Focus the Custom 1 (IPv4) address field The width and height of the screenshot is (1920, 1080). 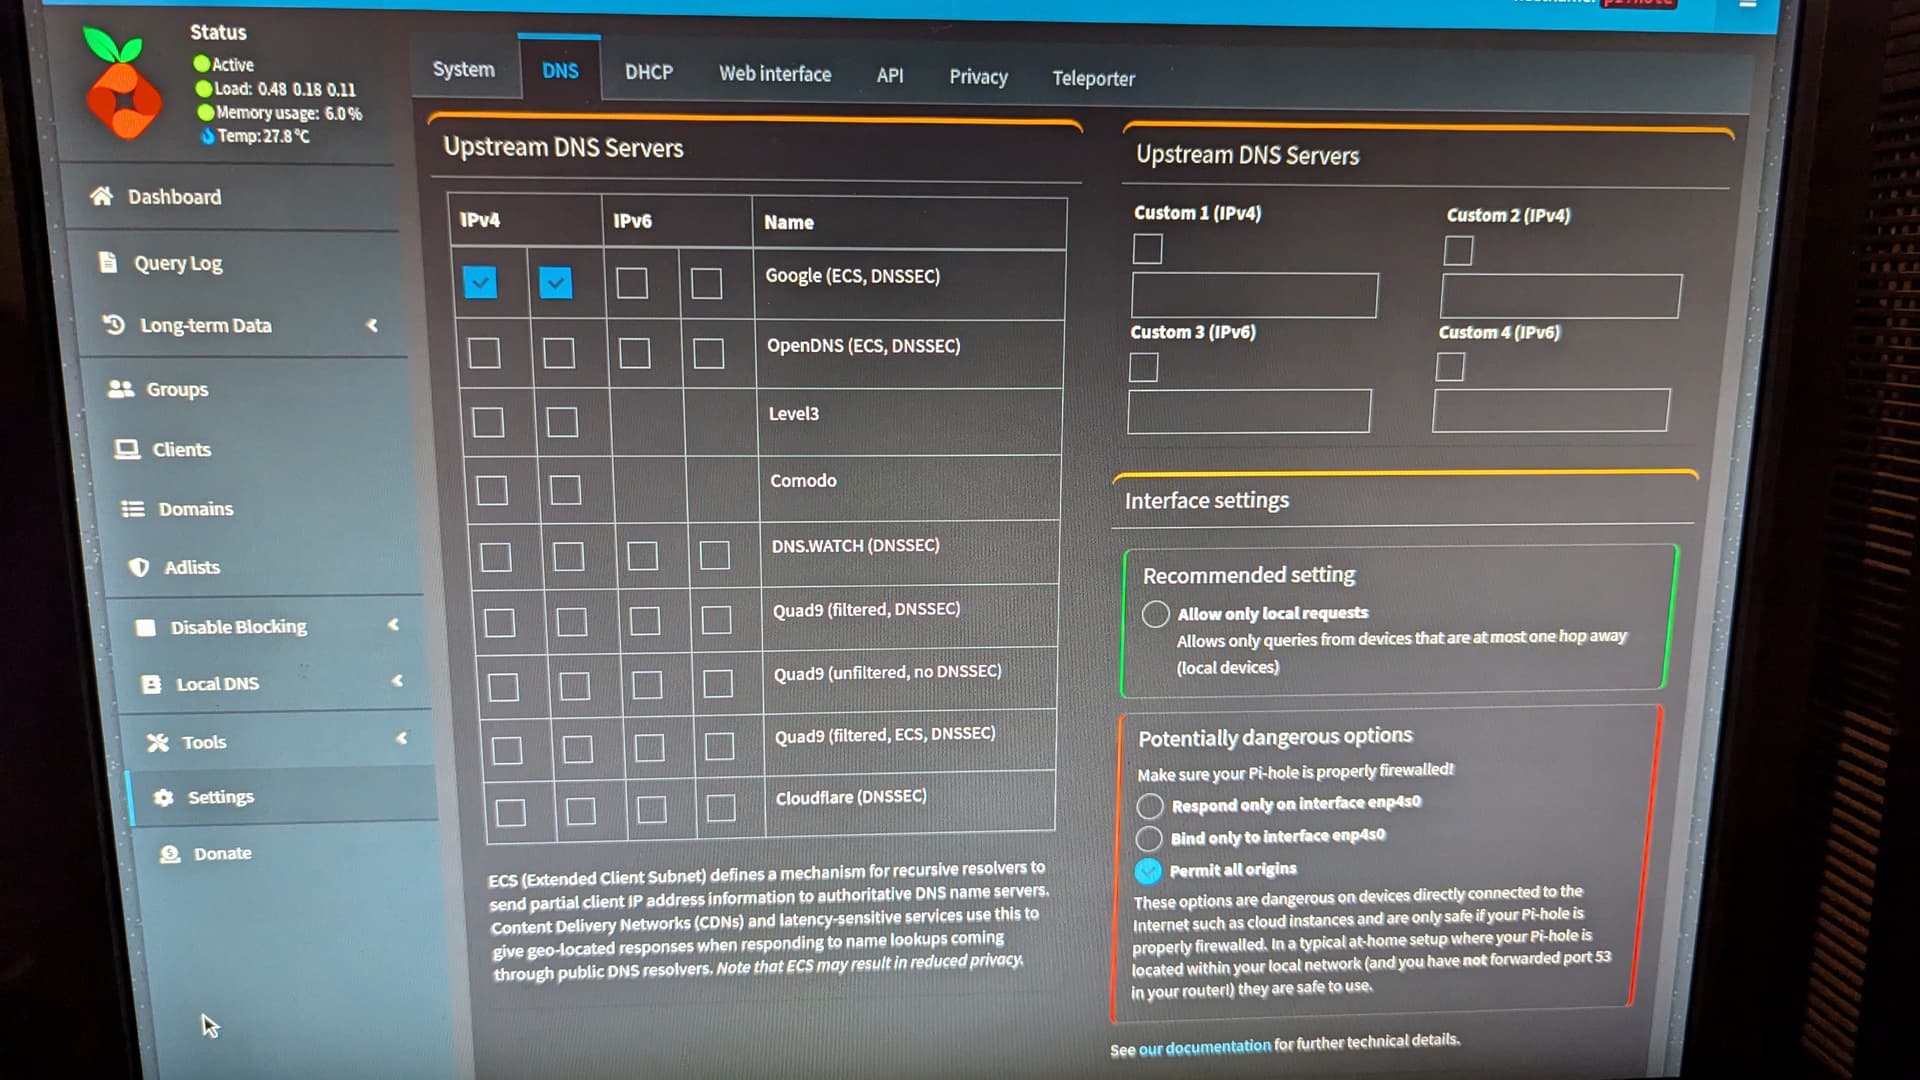1254,295
